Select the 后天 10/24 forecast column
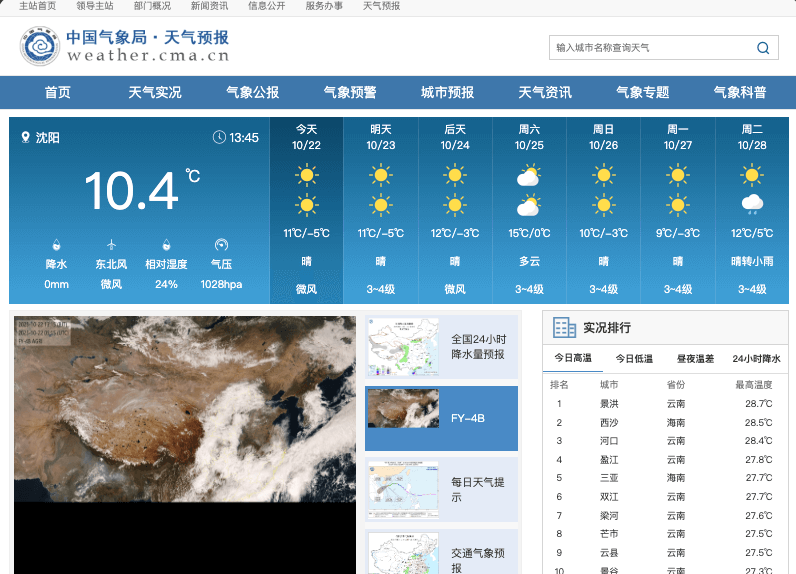796x574 pixels. [x=455, y=211]
